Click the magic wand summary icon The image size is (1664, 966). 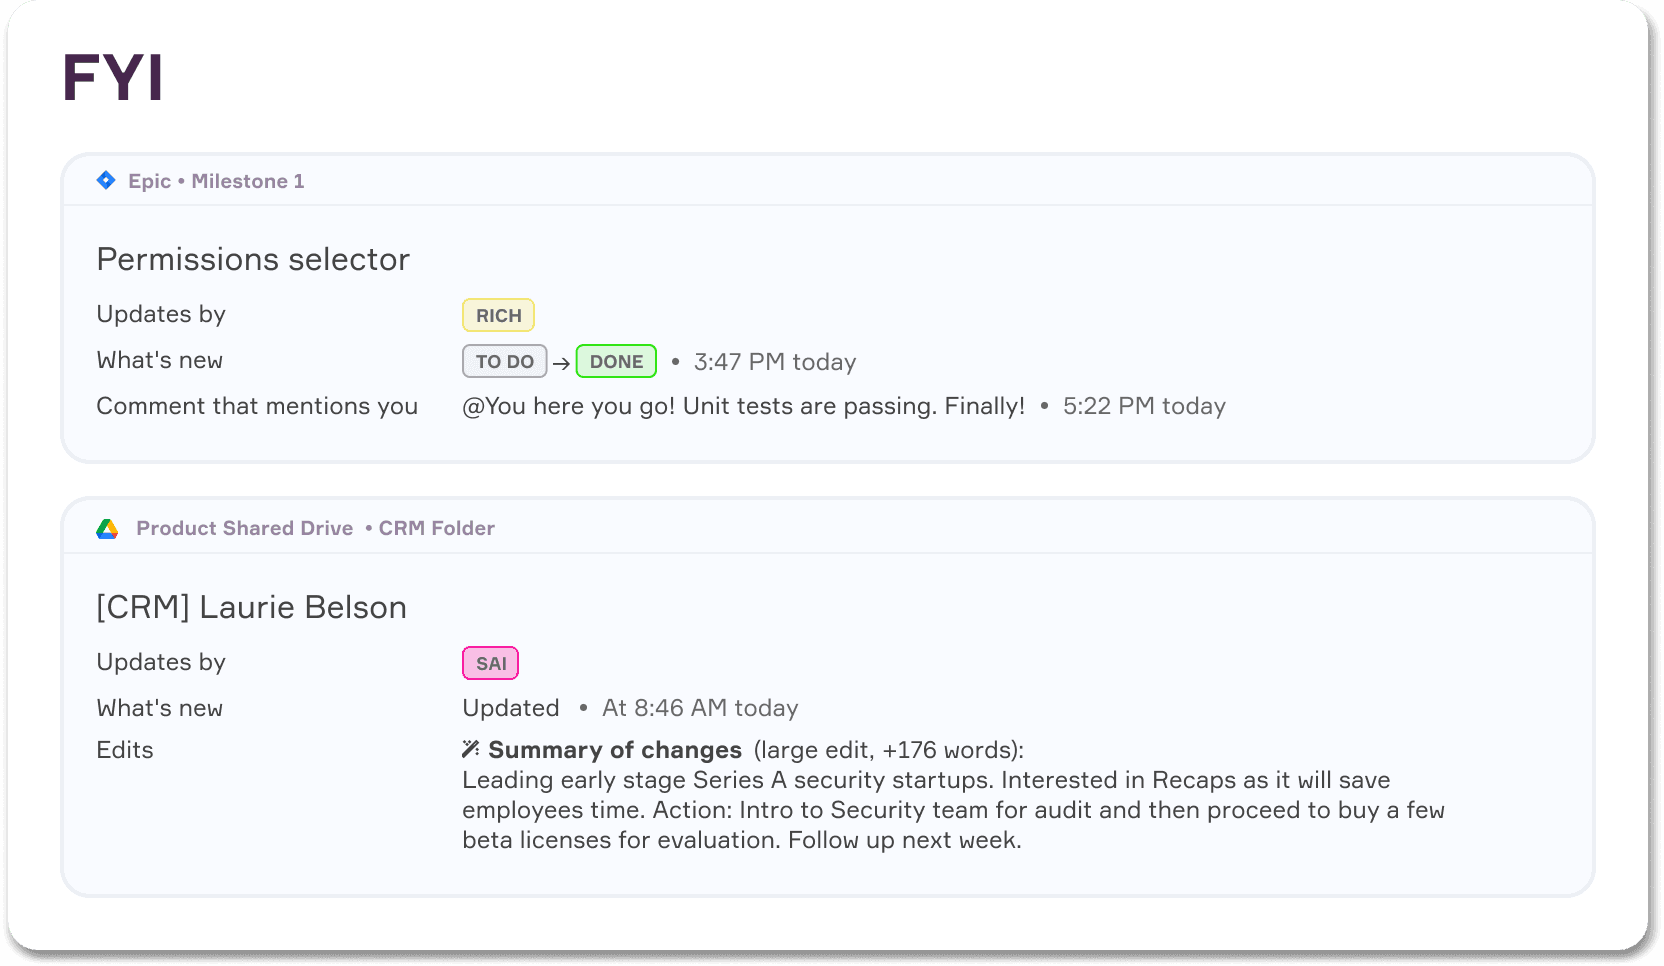(471, 749)
